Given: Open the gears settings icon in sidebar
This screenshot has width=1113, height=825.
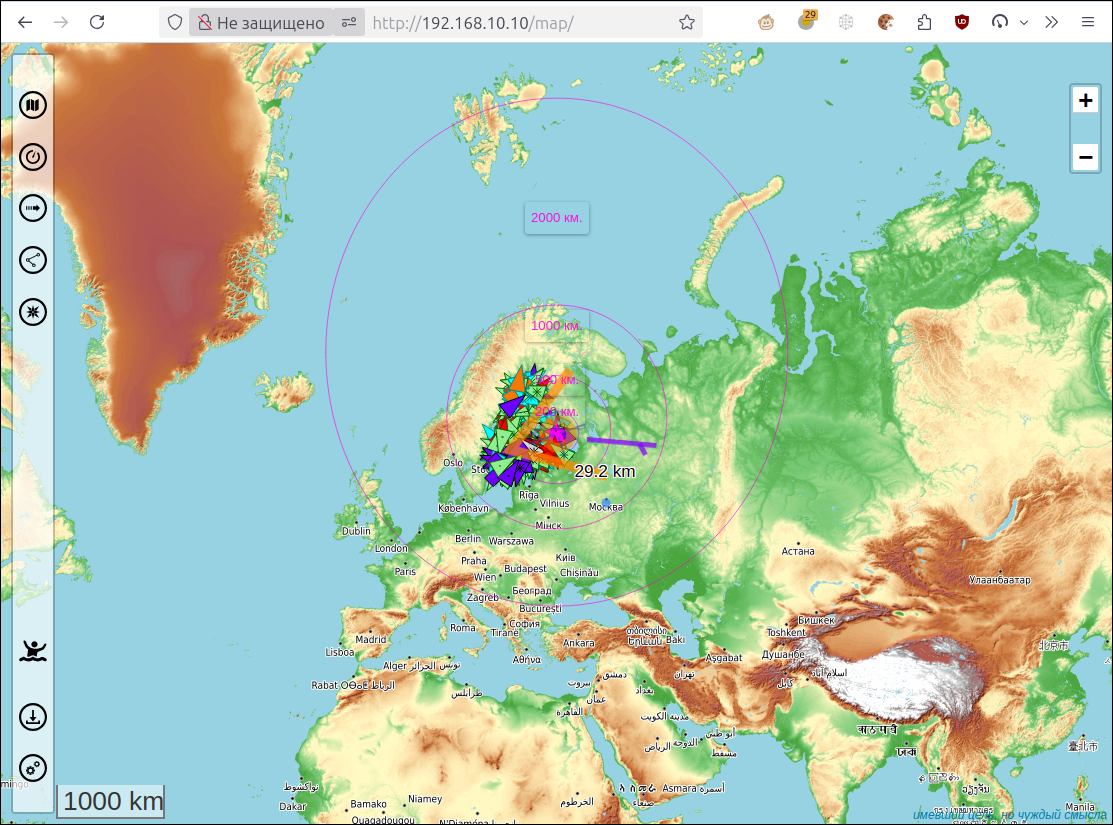Looking at the screenshot, I should (x=33, y=768).
